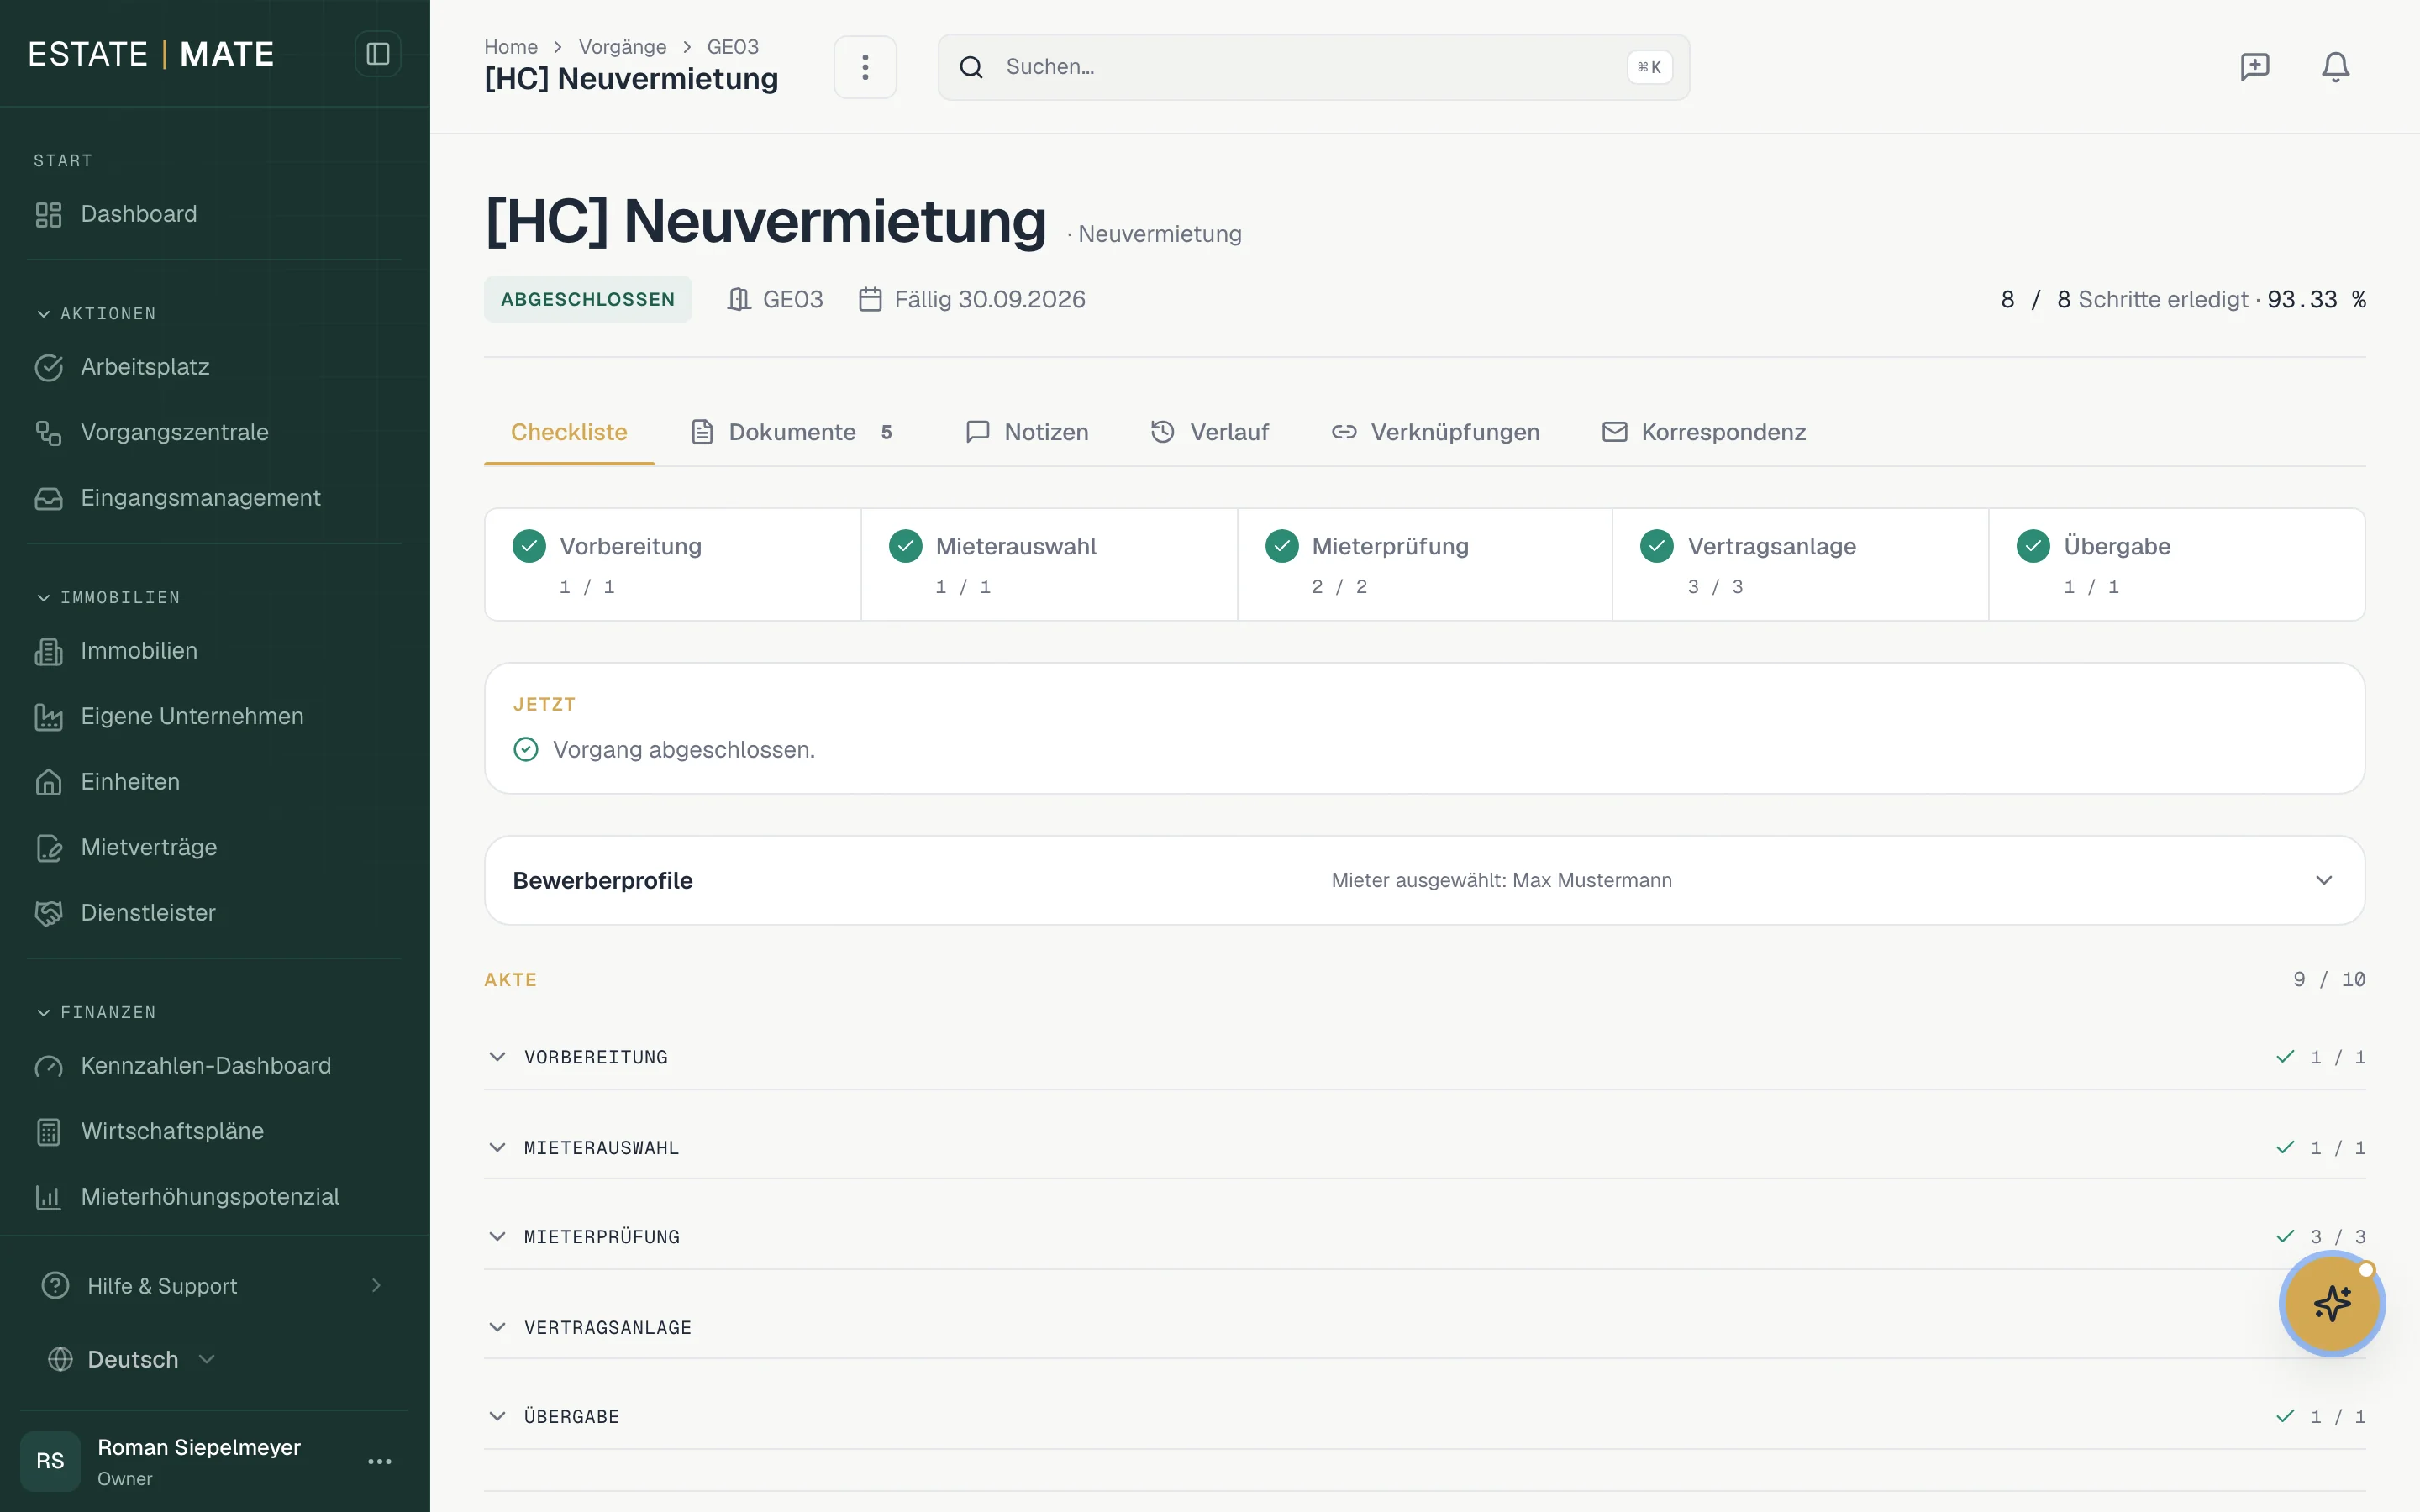Switch to the Korrespondenz tab
Image resolution: width=2420 pixels, height=1512 pixels.
1704,432
